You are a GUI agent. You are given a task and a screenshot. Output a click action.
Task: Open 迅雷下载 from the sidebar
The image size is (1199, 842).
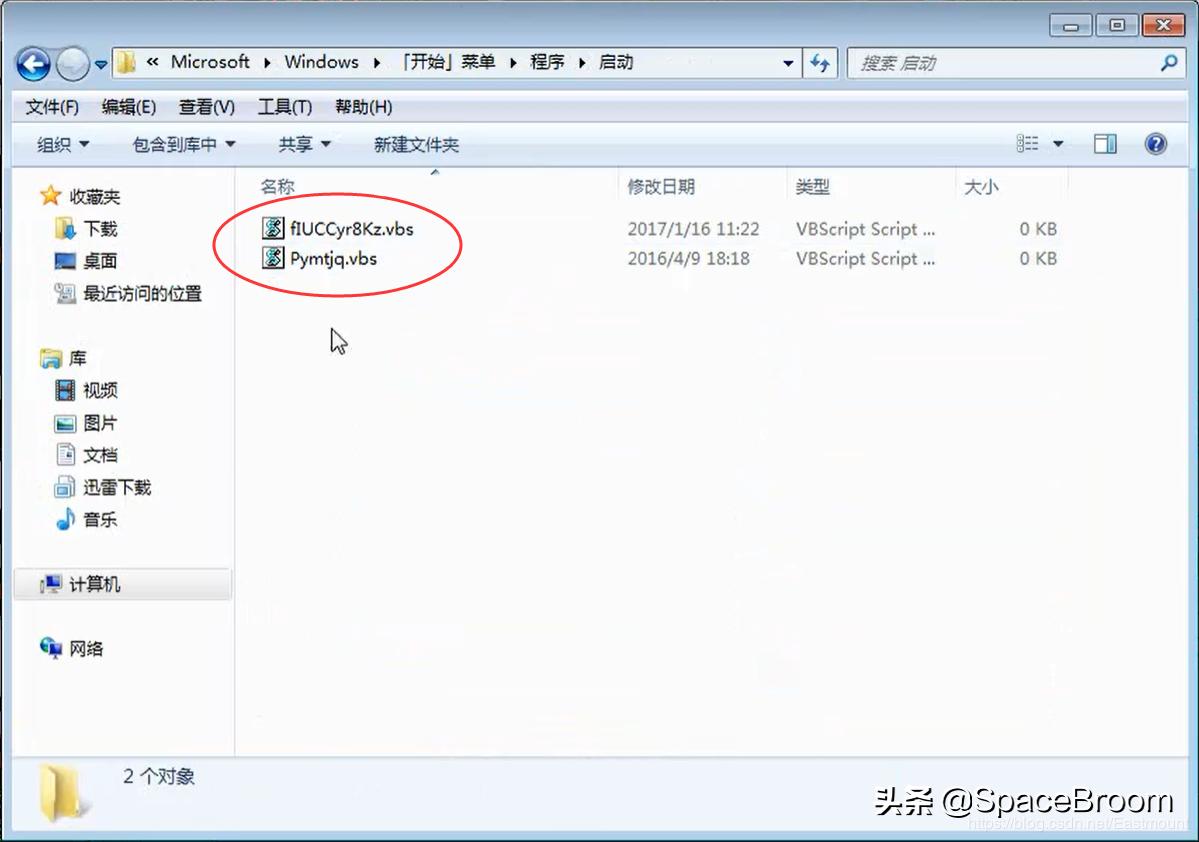116,487
